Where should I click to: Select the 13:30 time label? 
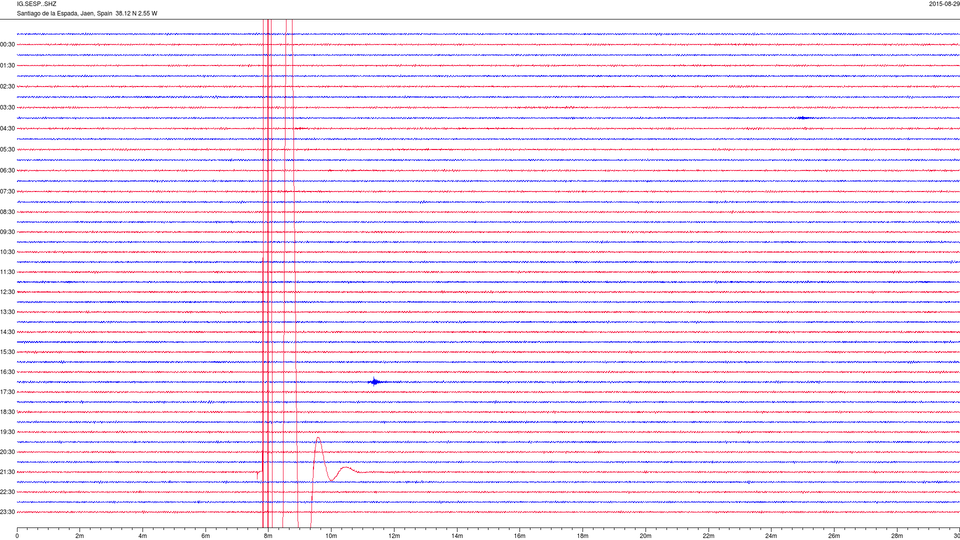click(7, 312)
